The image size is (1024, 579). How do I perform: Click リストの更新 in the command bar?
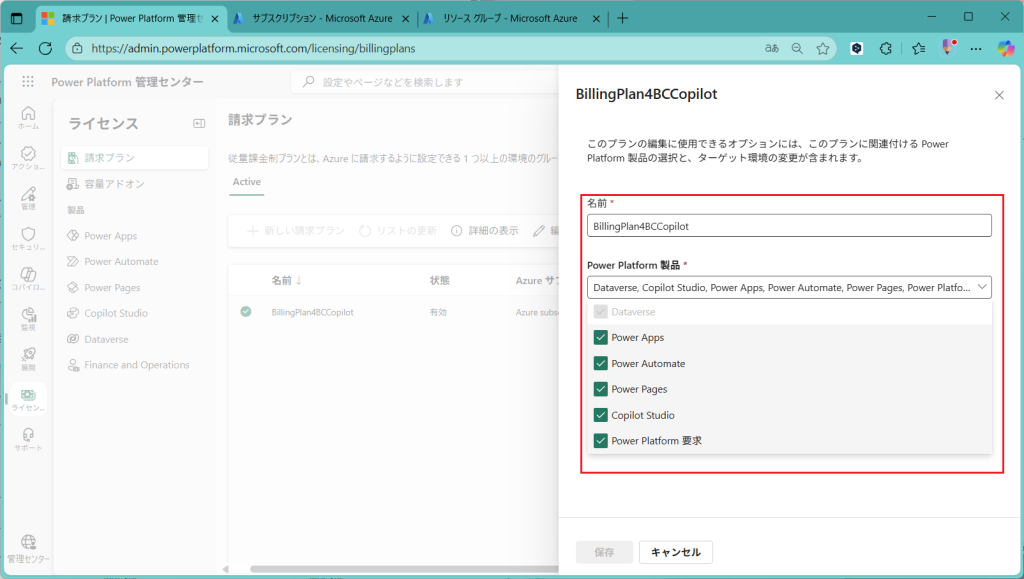(x=398, y=230)
